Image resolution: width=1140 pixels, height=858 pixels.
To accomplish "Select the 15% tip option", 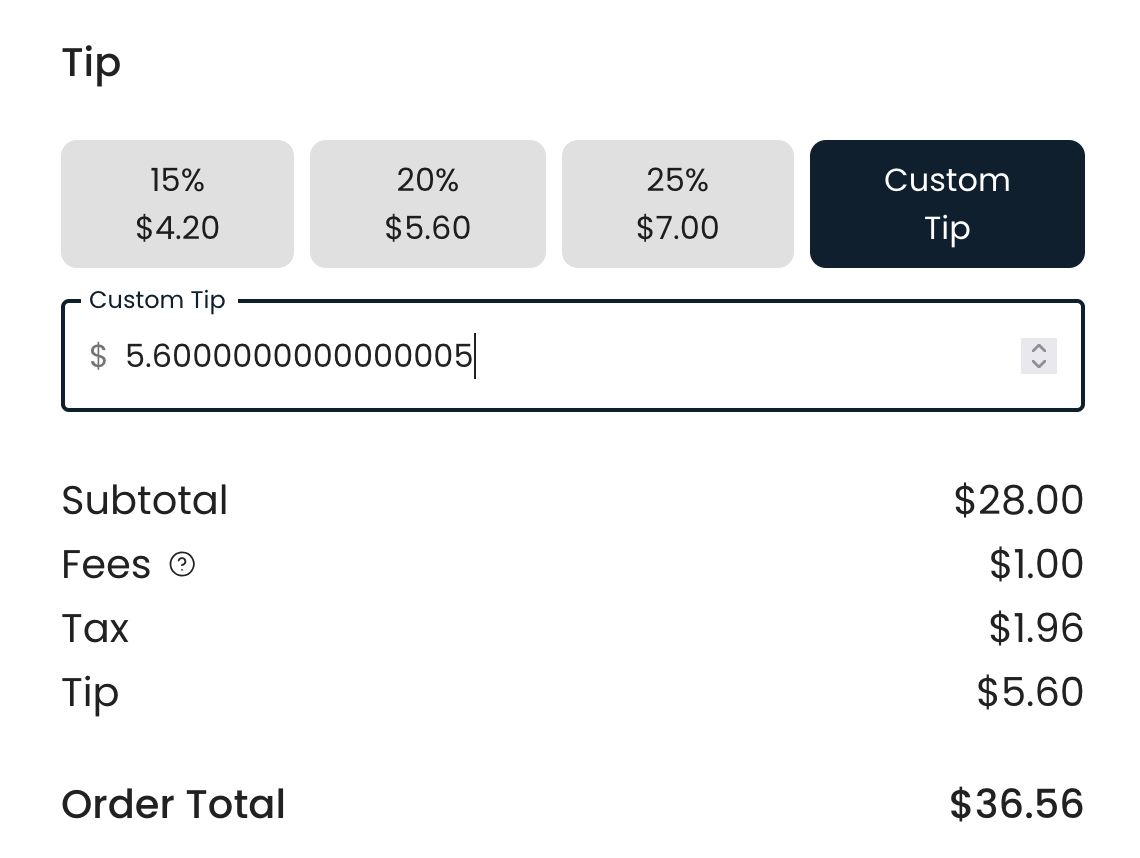I will pos(177,204).
